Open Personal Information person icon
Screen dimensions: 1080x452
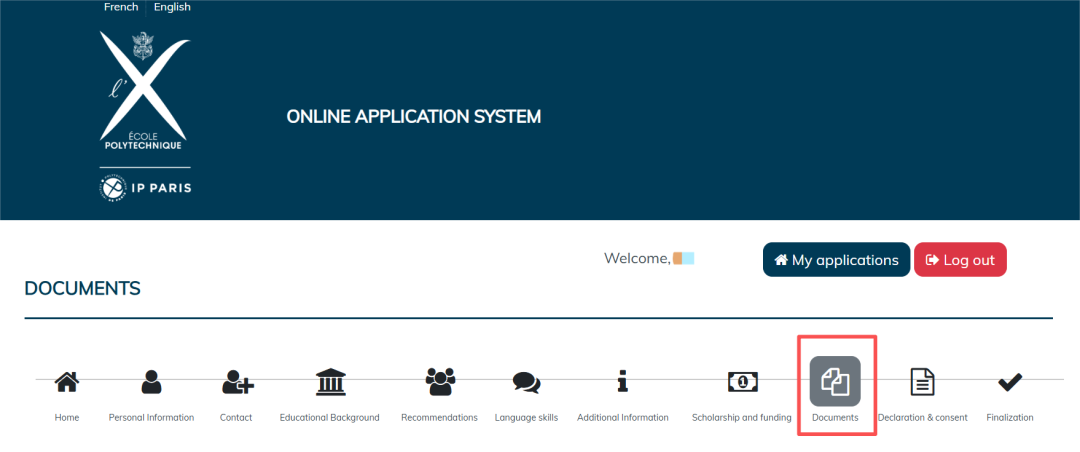click(151, 381)
